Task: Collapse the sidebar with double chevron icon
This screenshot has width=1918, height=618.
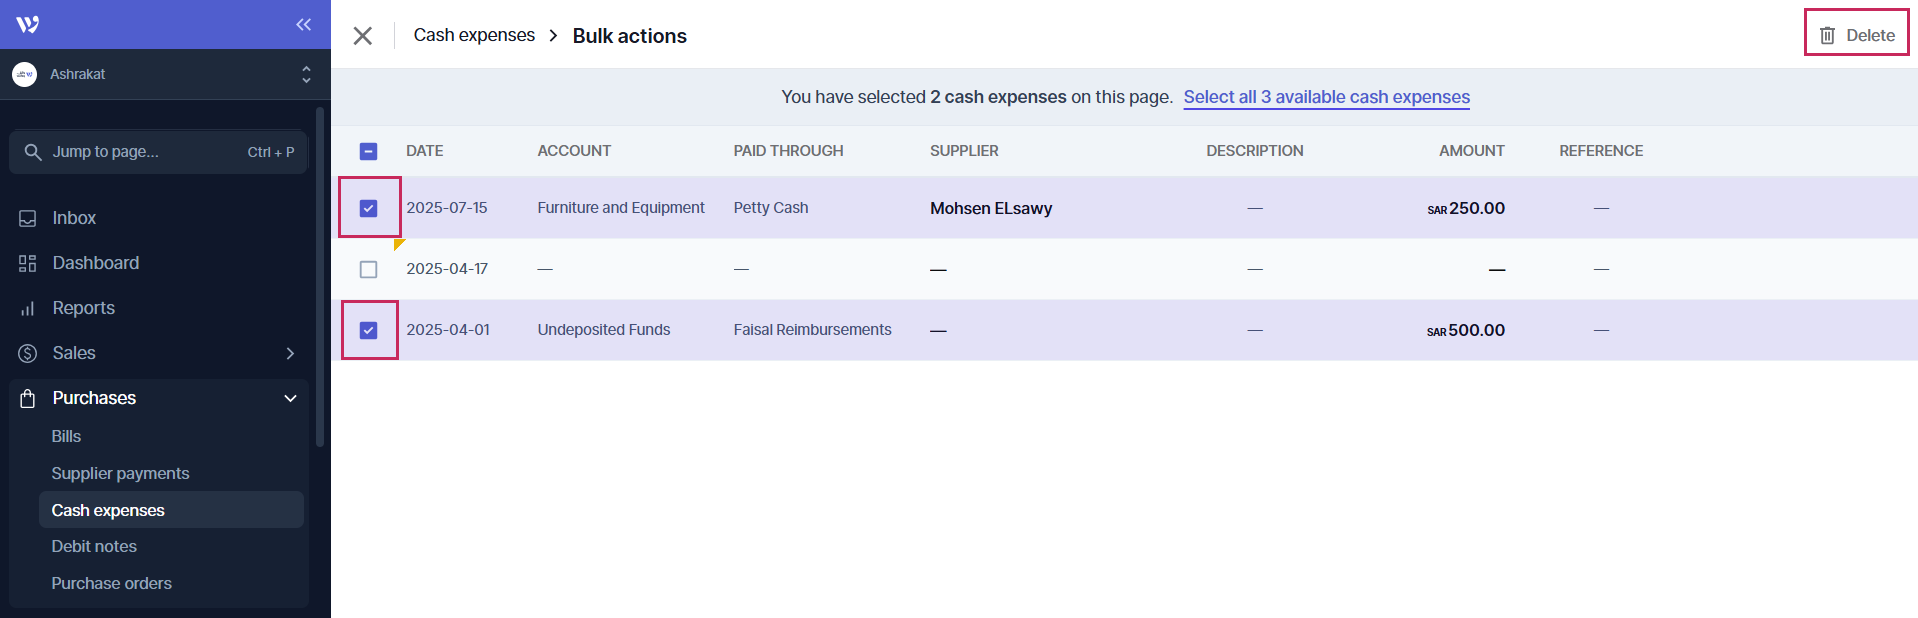Action: pyautogui.click(x=303, y=25)
